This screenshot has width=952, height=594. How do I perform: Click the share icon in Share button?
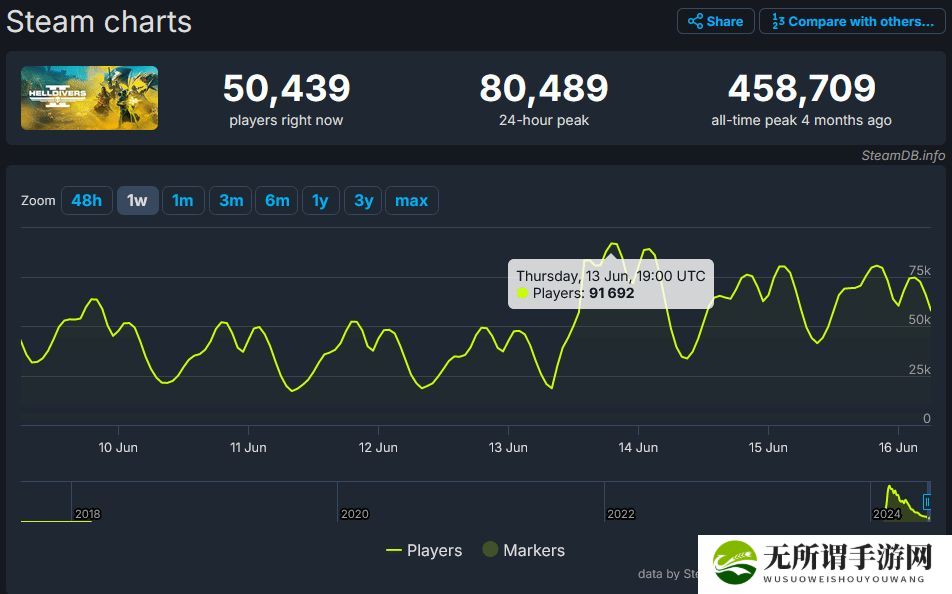coord(695,21)
